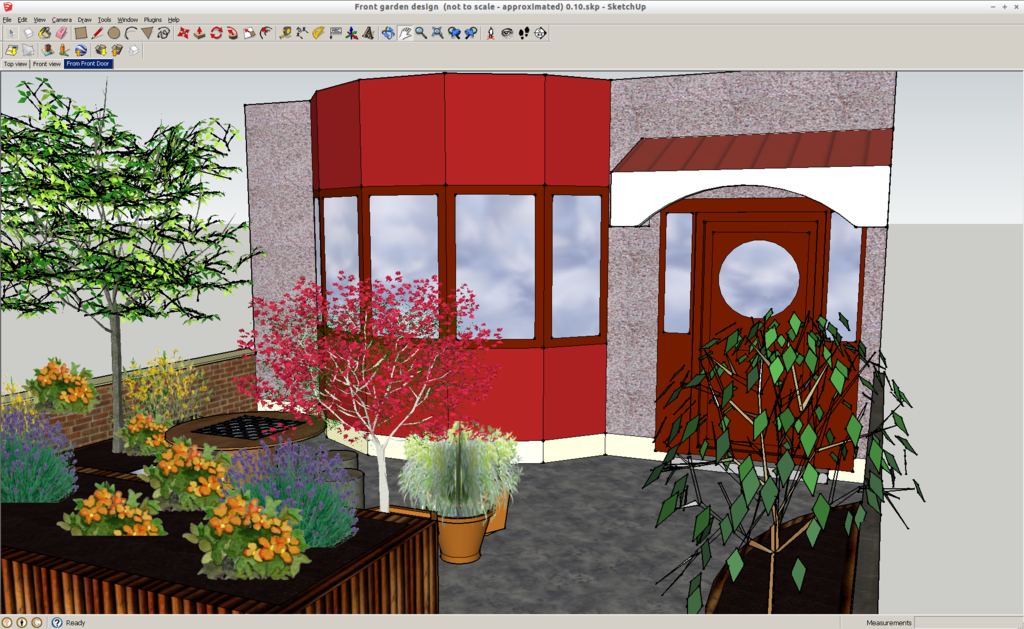This screenshot has height=629, width=1024.
Task: Select the Tape Measure tool
Action: 285,33
